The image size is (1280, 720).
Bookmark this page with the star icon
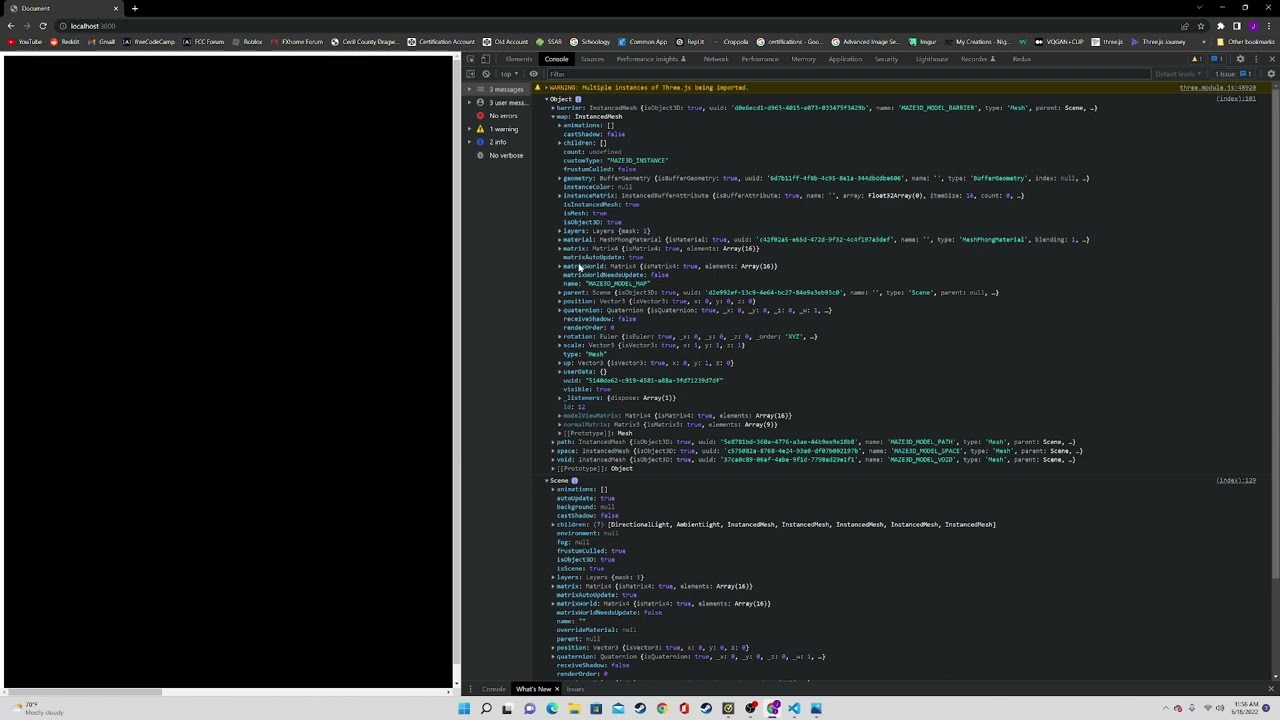pos(1201,26)
